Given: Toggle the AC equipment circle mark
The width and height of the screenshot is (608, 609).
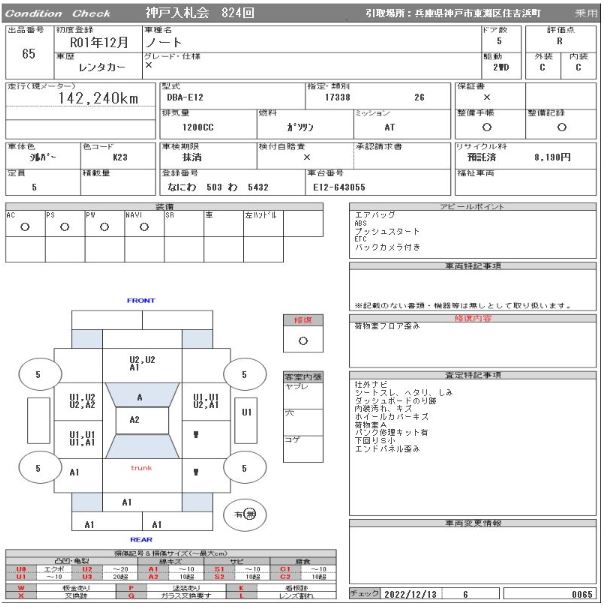Looking at the screenshot, I should click(x=24, y=227).
